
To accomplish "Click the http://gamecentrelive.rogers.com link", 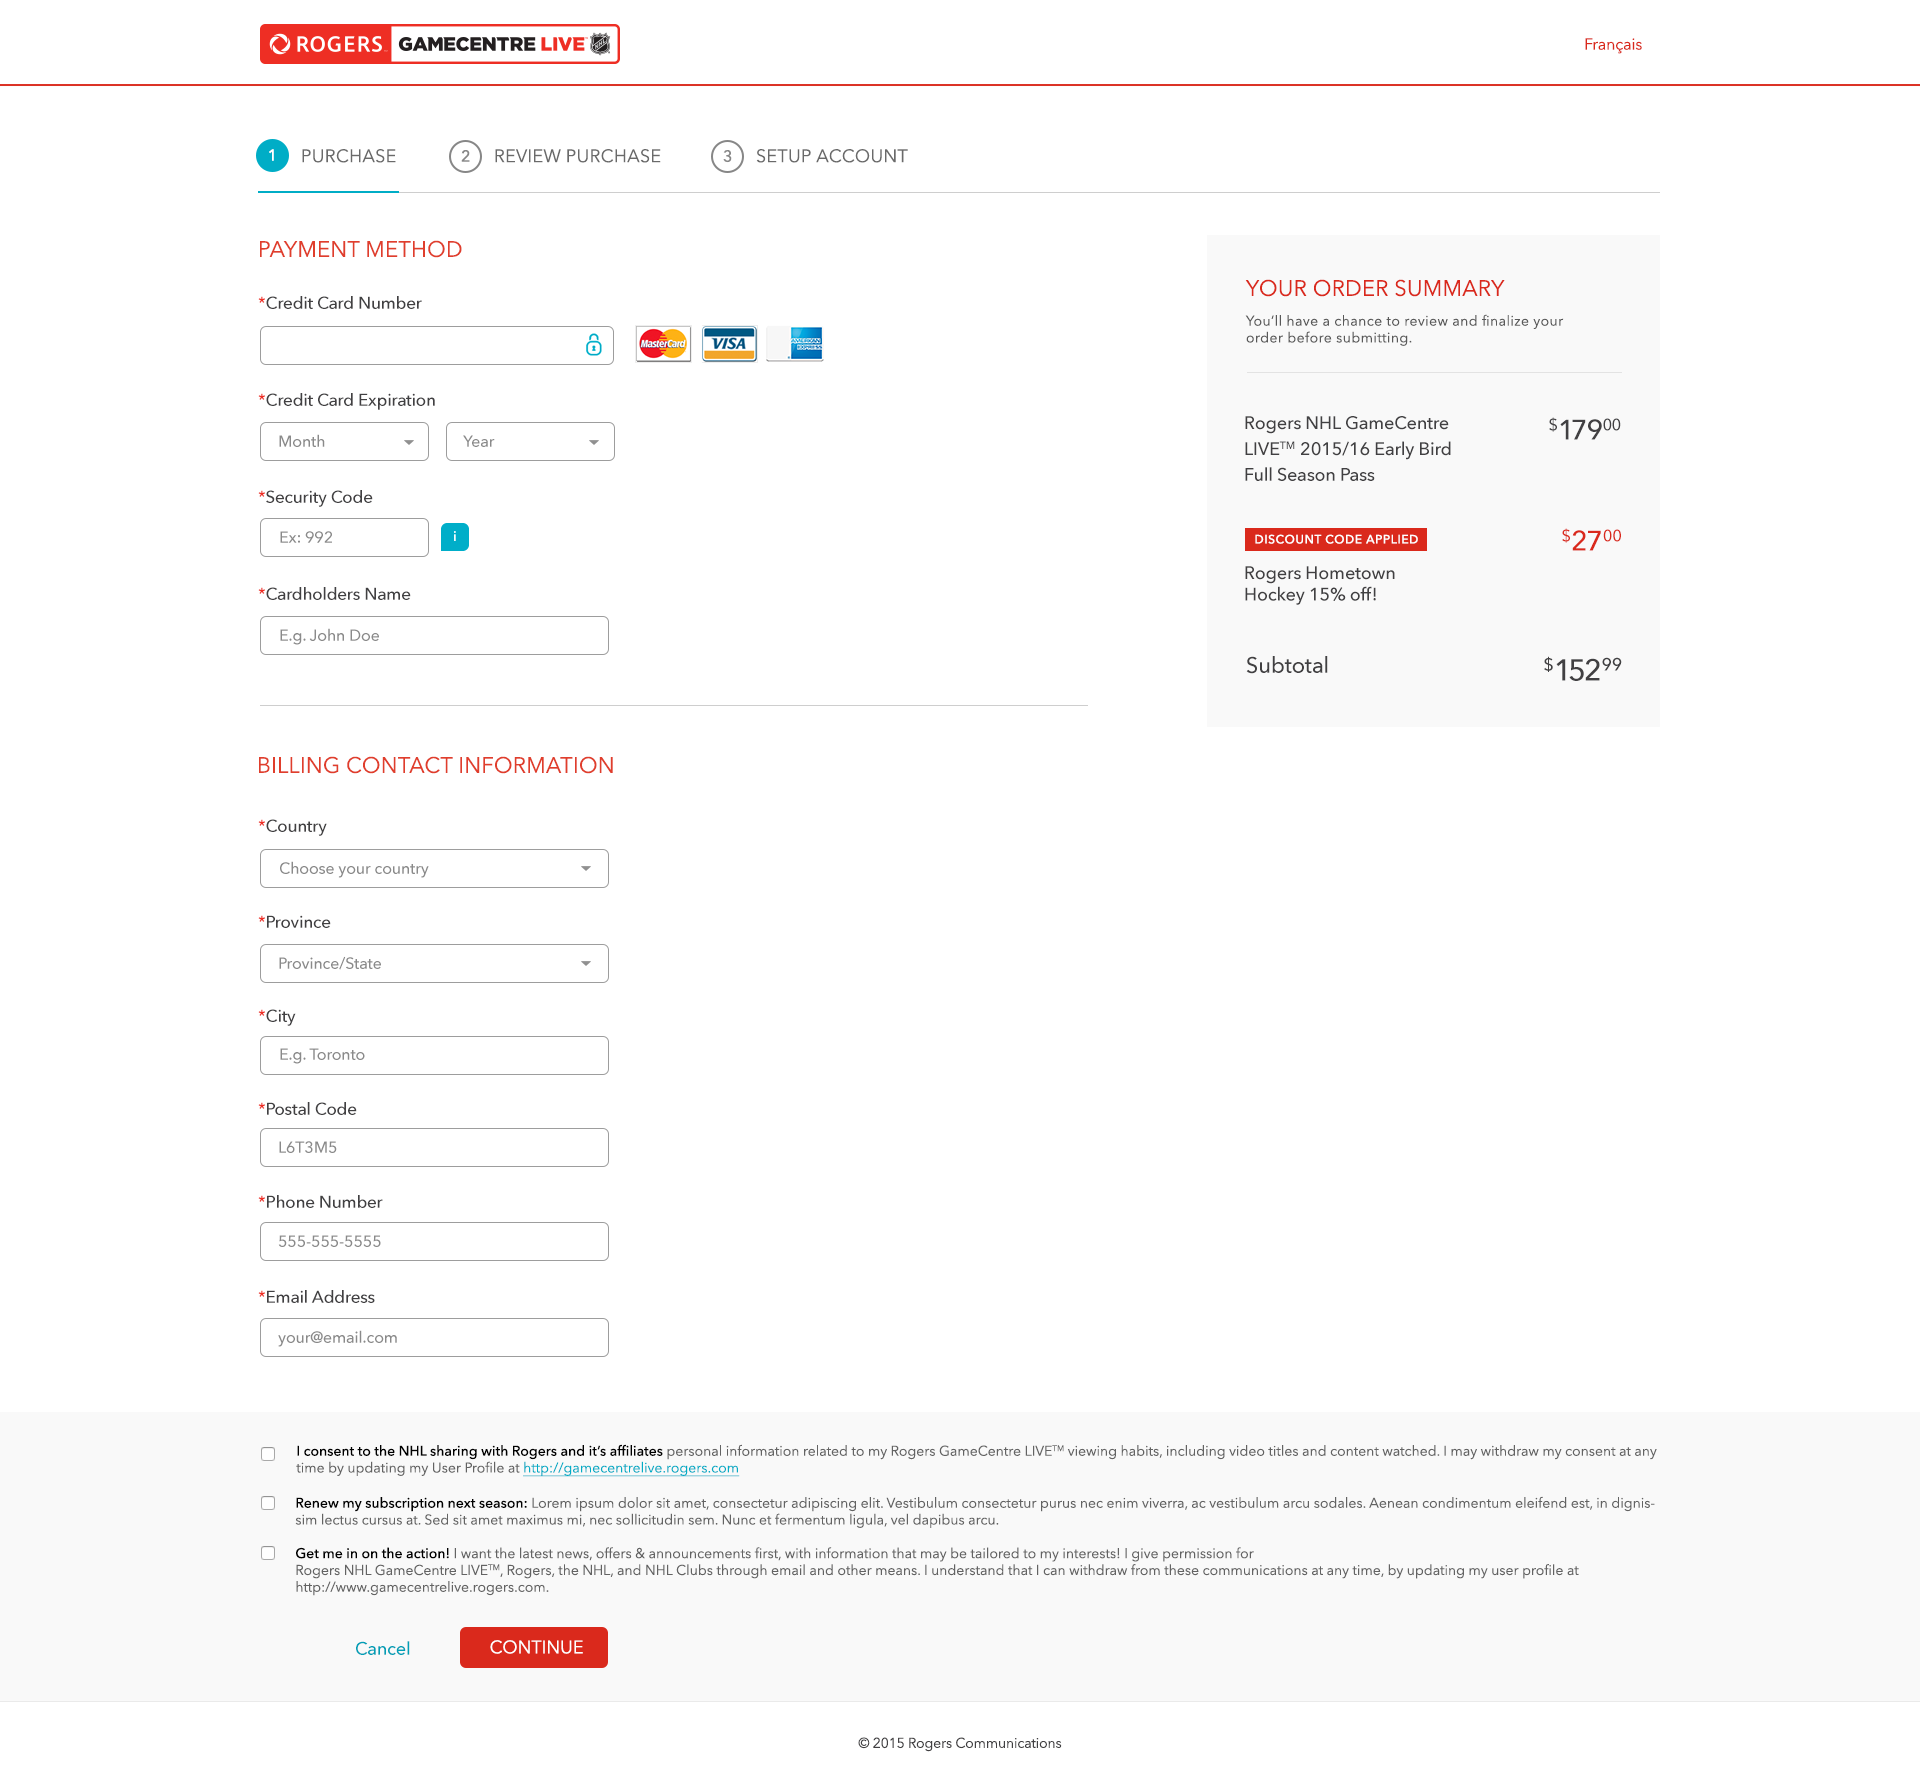I will (x=630, y=1468).
